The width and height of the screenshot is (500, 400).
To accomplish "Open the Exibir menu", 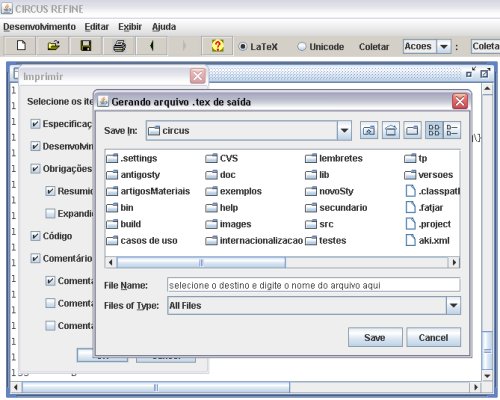I will [130, 27].
